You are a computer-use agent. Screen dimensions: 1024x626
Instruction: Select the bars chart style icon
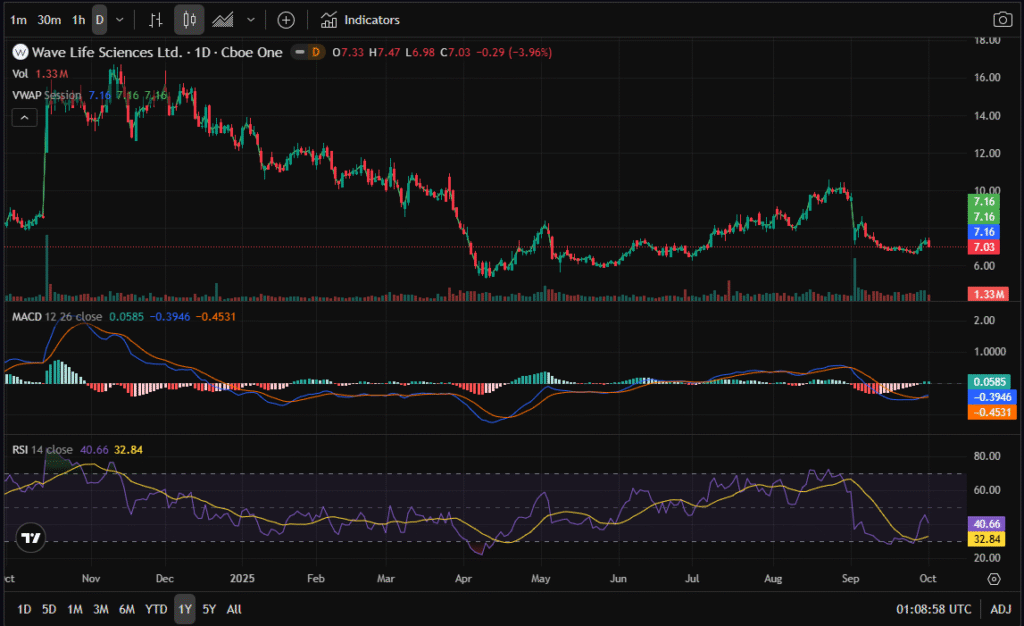155,20
